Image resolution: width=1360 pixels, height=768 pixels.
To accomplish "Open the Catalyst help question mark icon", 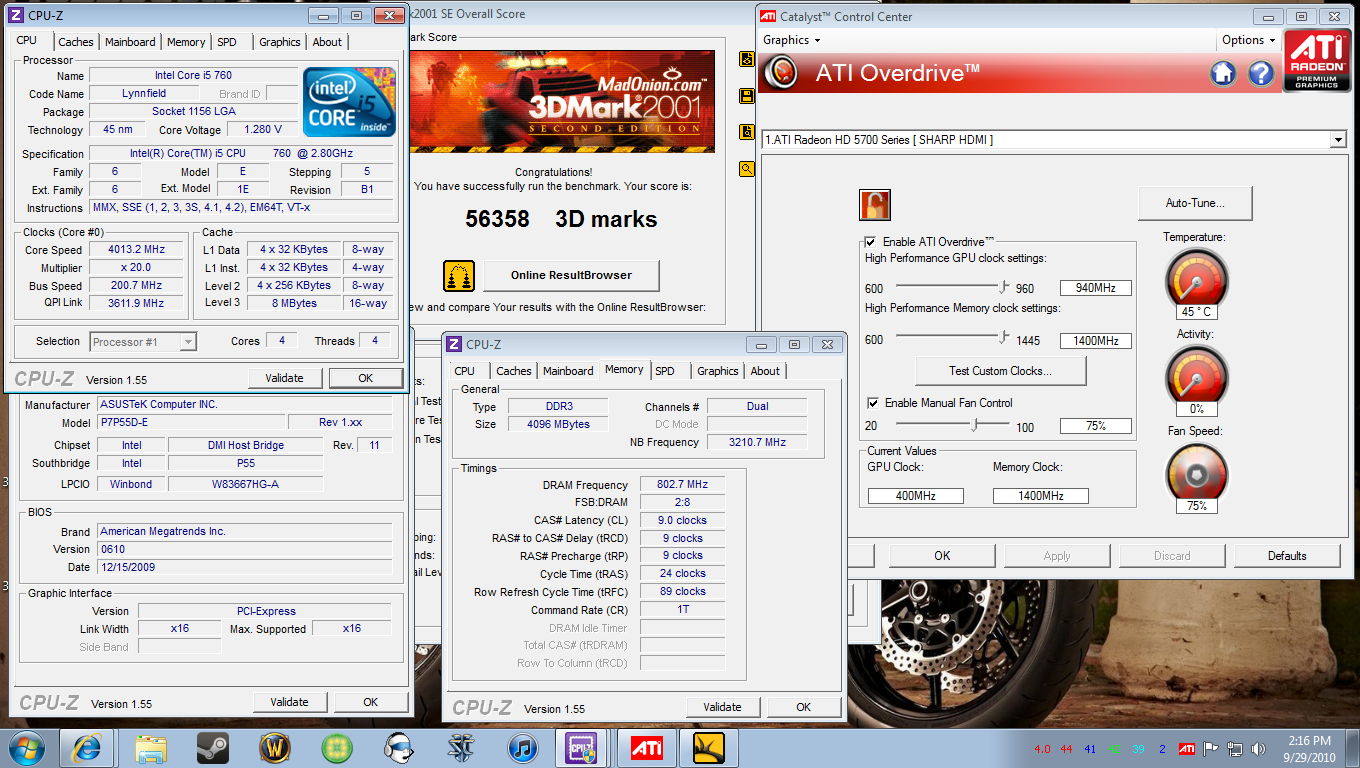I will click(1260, 73).
